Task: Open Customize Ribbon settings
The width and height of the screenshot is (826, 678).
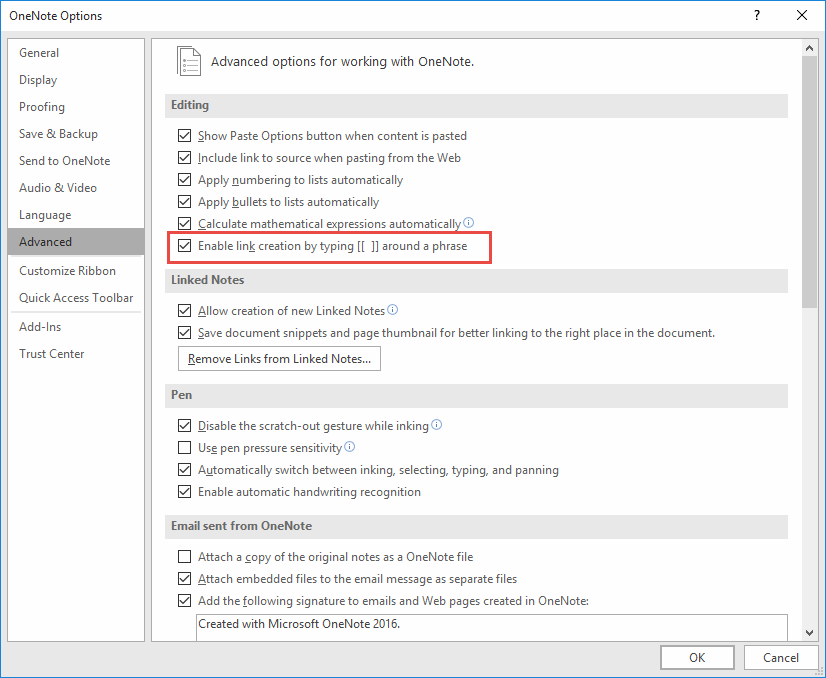Action: pos(76,271)
